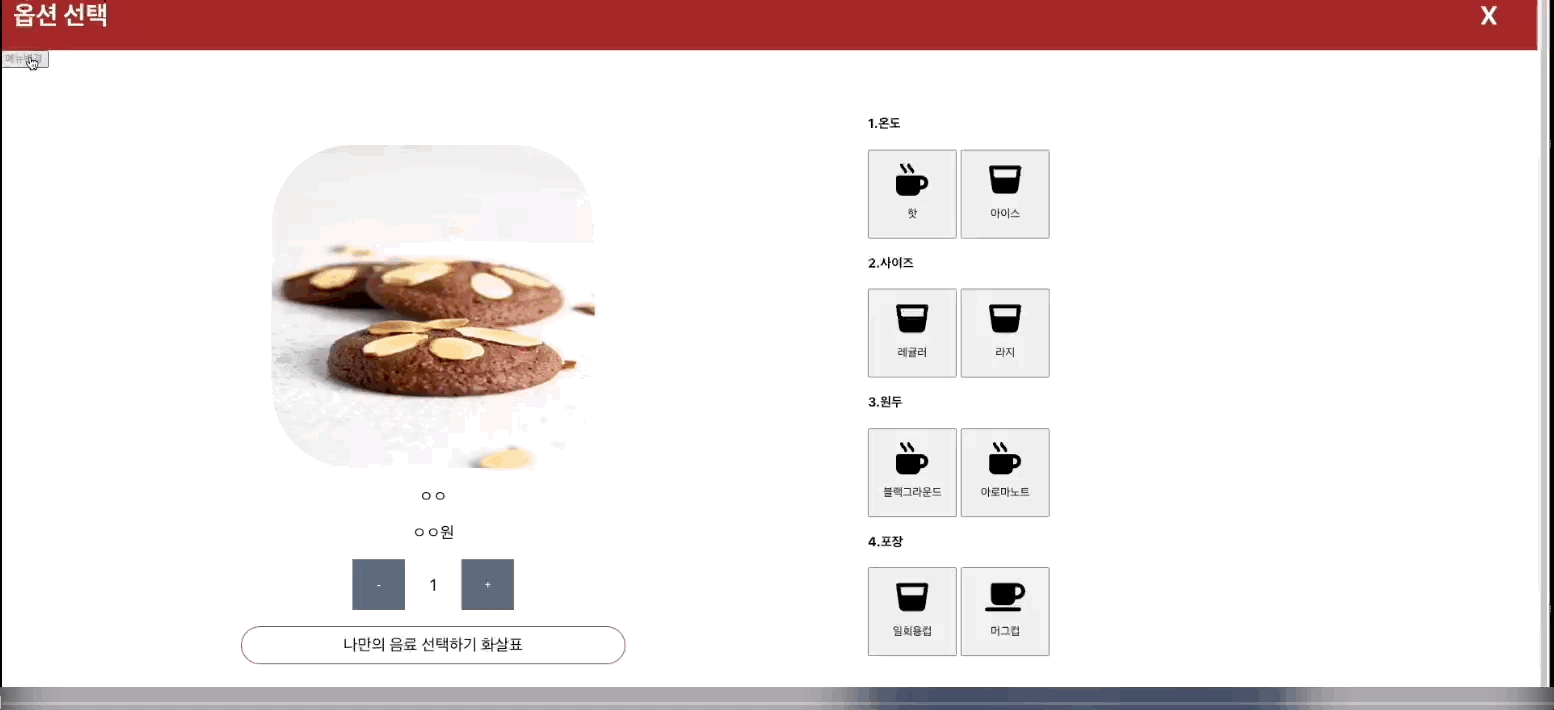Choose the 레귤러 size cup
The image size is (1554, 710).
pyautogui.click(x=912, y=333)
